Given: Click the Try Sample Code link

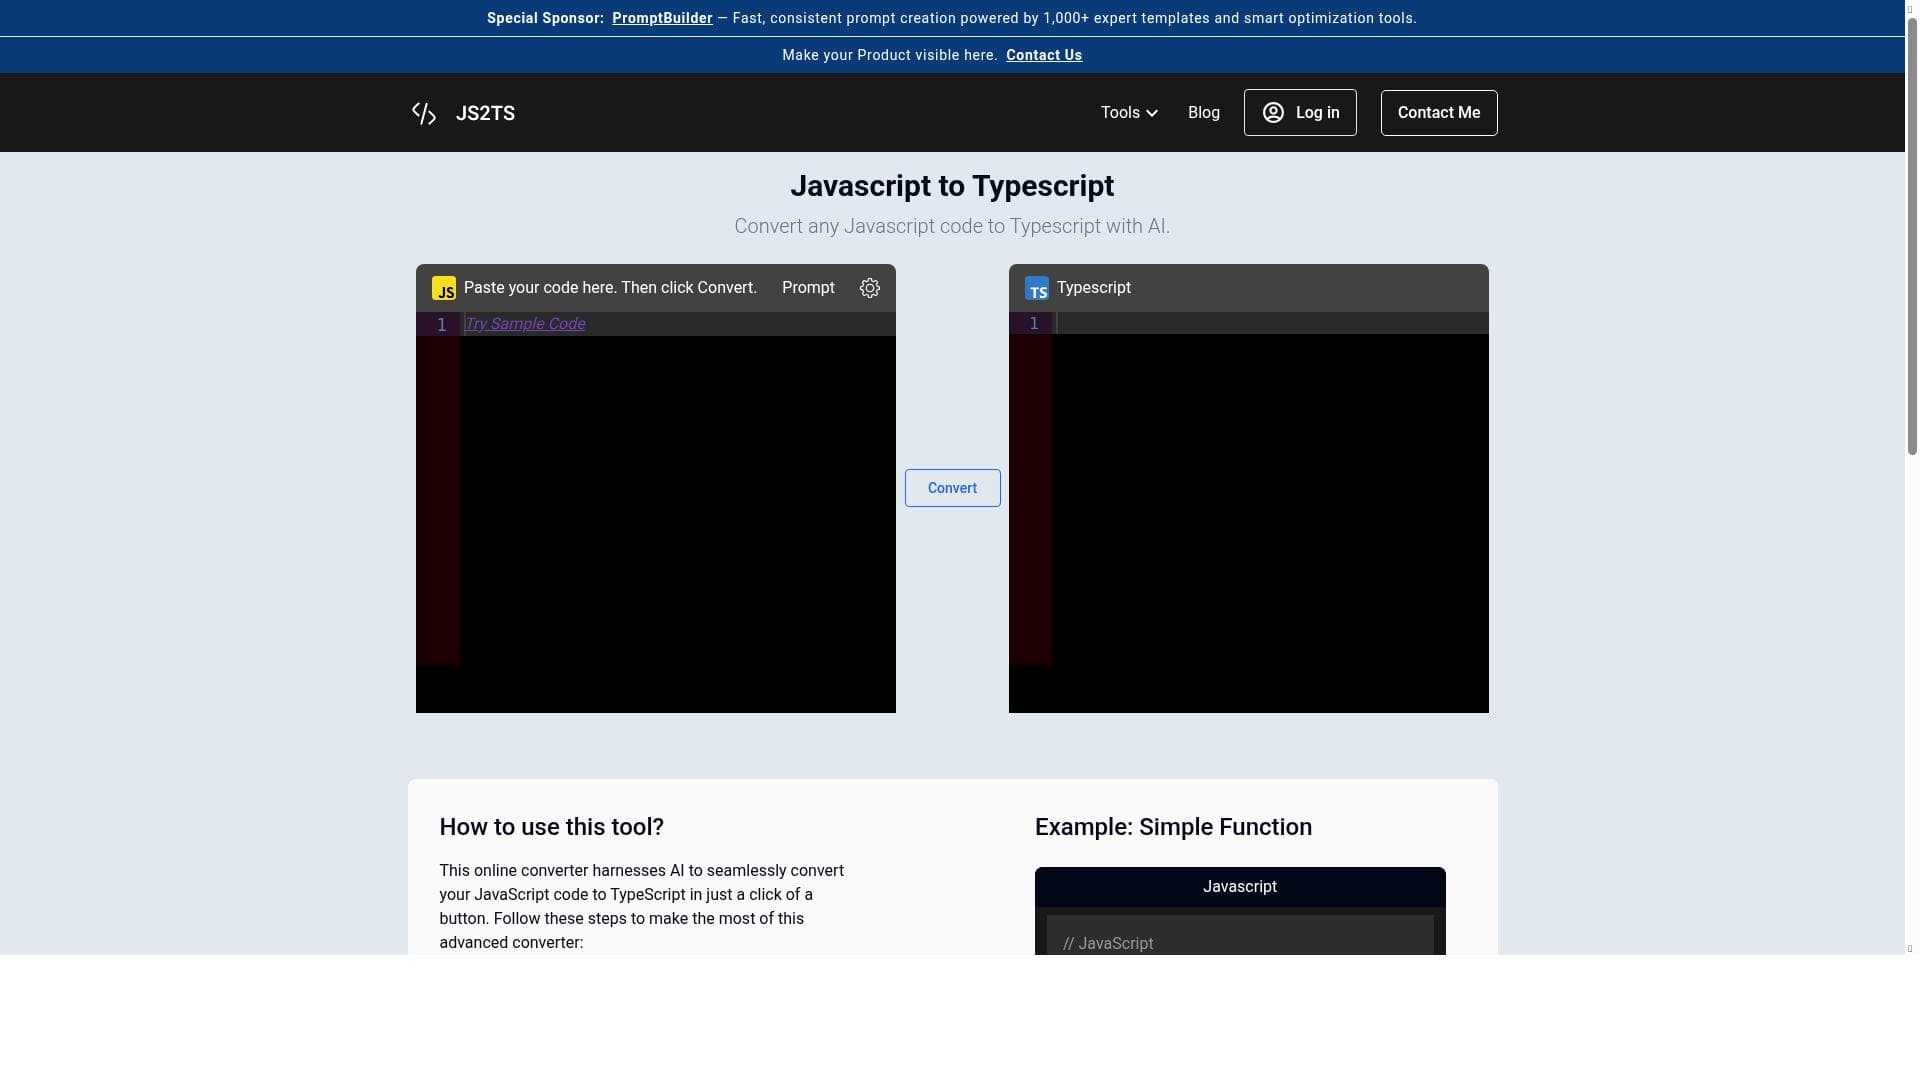Looking at the screenshot, I should click(x=525, y=324).
